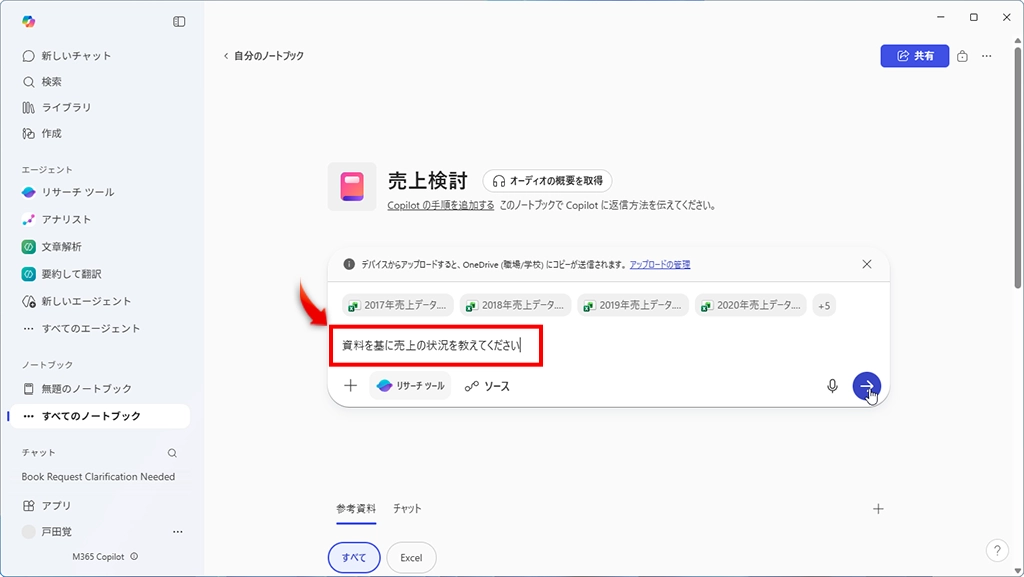Toggle the sidebar collapse icon
1024x577 pixels.
click(x=179, y=21)
